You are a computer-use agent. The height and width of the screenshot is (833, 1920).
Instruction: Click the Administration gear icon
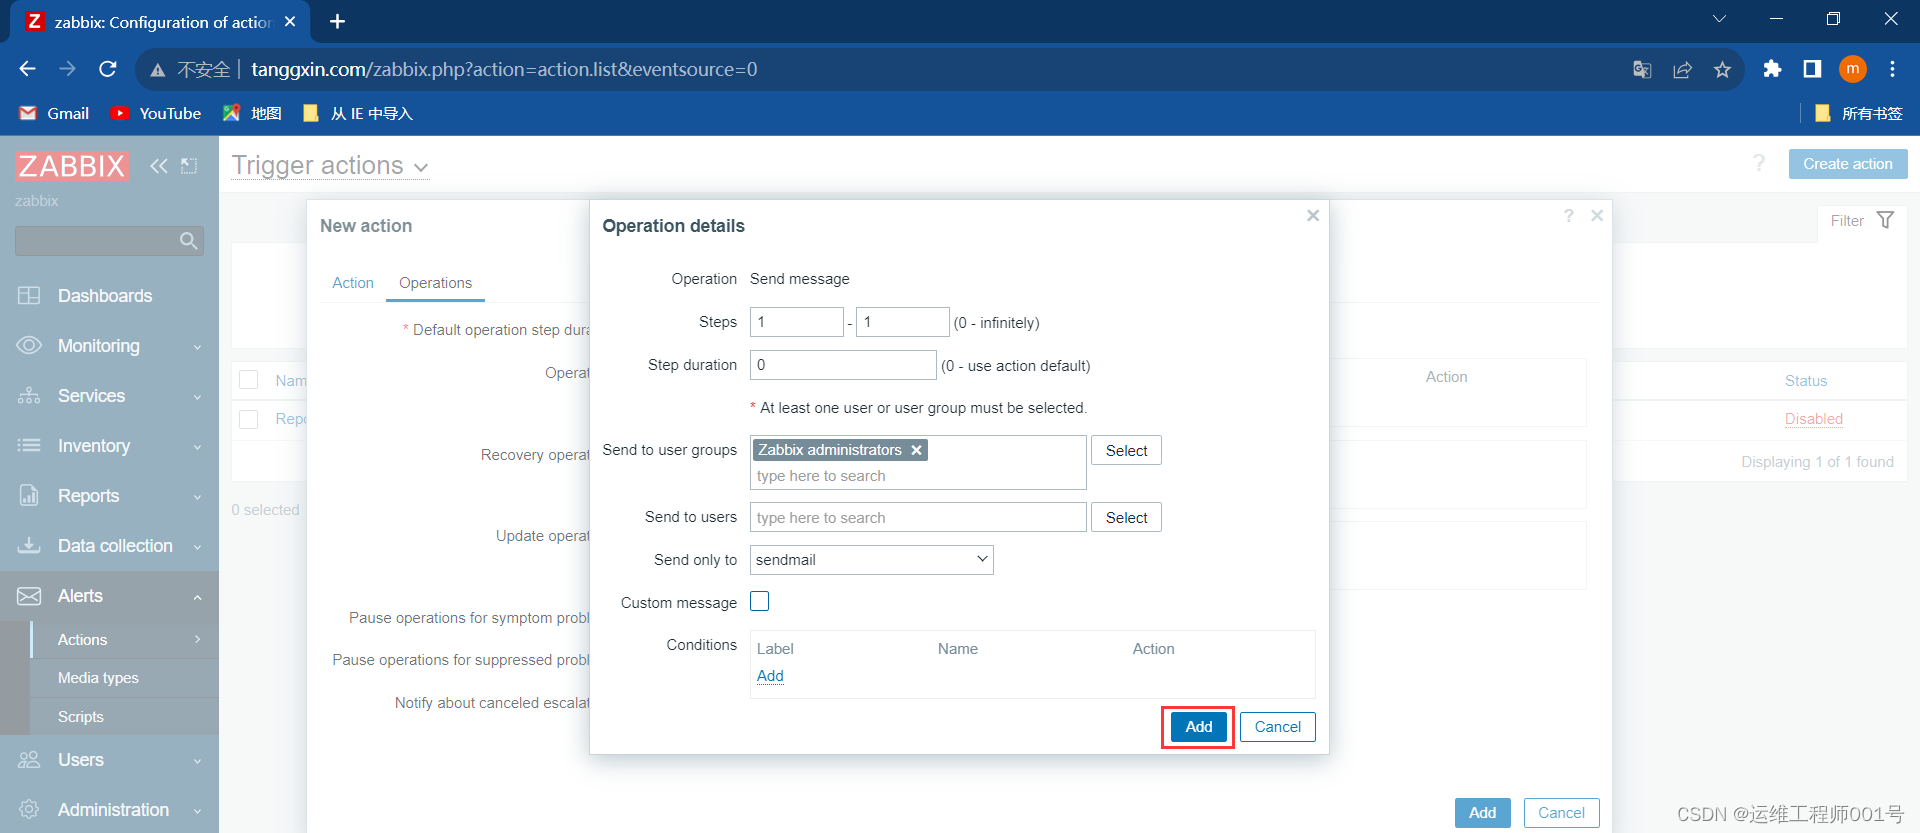tap(29, 810)
